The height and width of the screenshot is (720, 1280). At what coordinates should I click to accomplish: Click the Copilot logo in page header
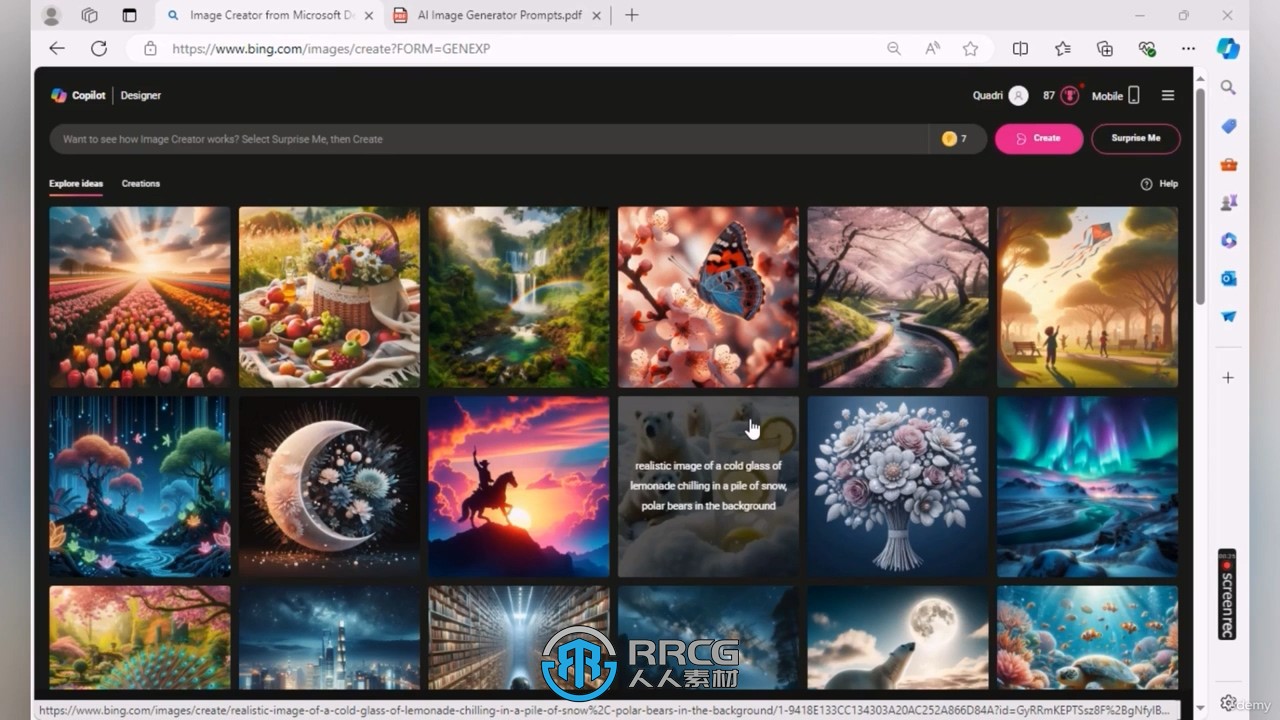coord(59,95)
